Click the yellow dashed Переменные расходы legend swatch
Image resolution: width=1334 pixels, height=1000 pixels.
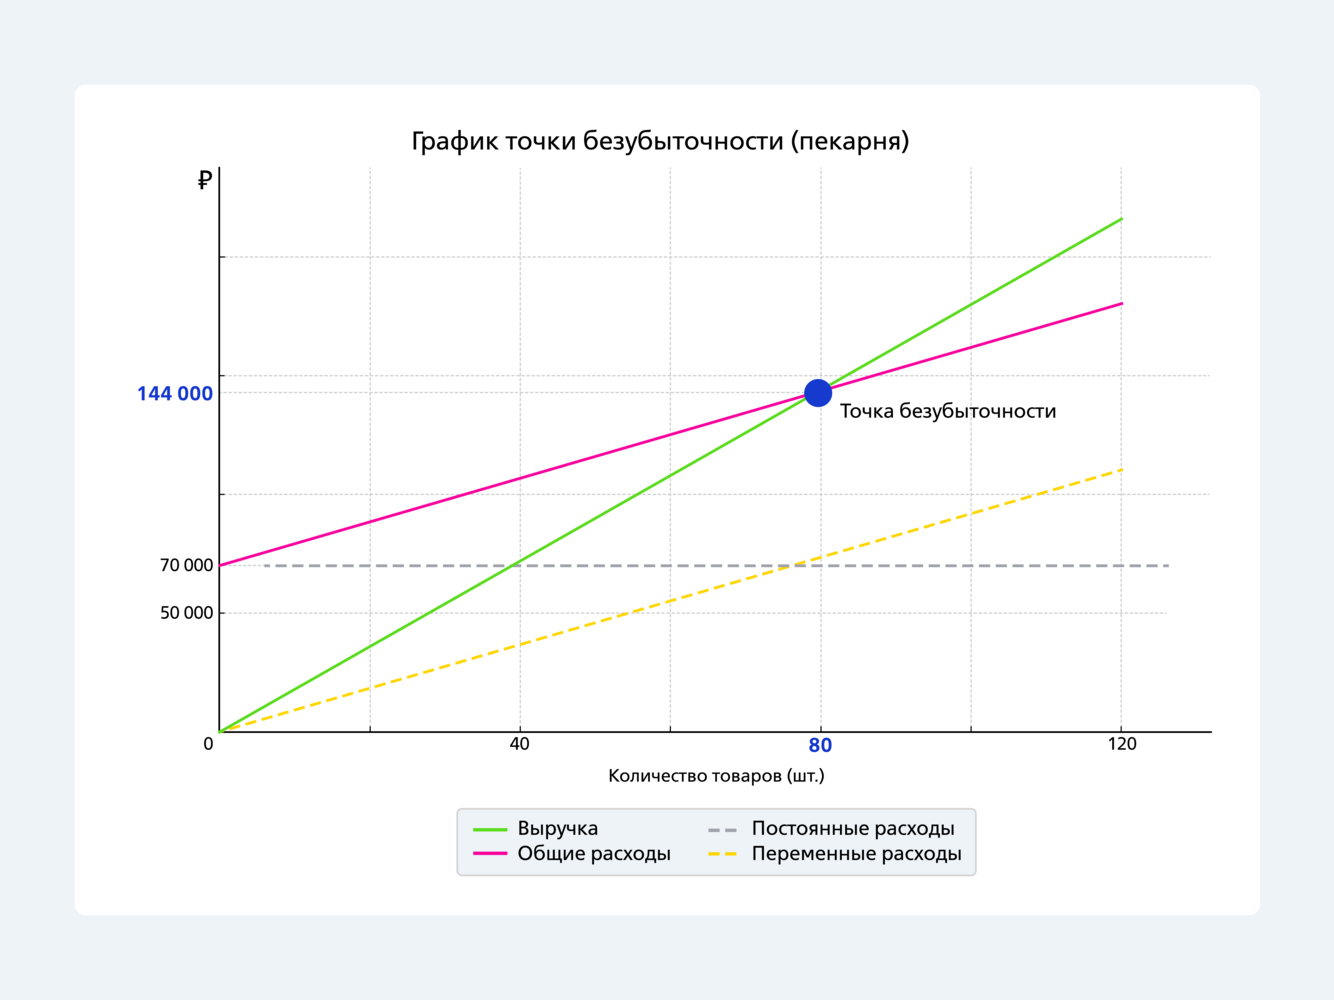tap(722, 854)
